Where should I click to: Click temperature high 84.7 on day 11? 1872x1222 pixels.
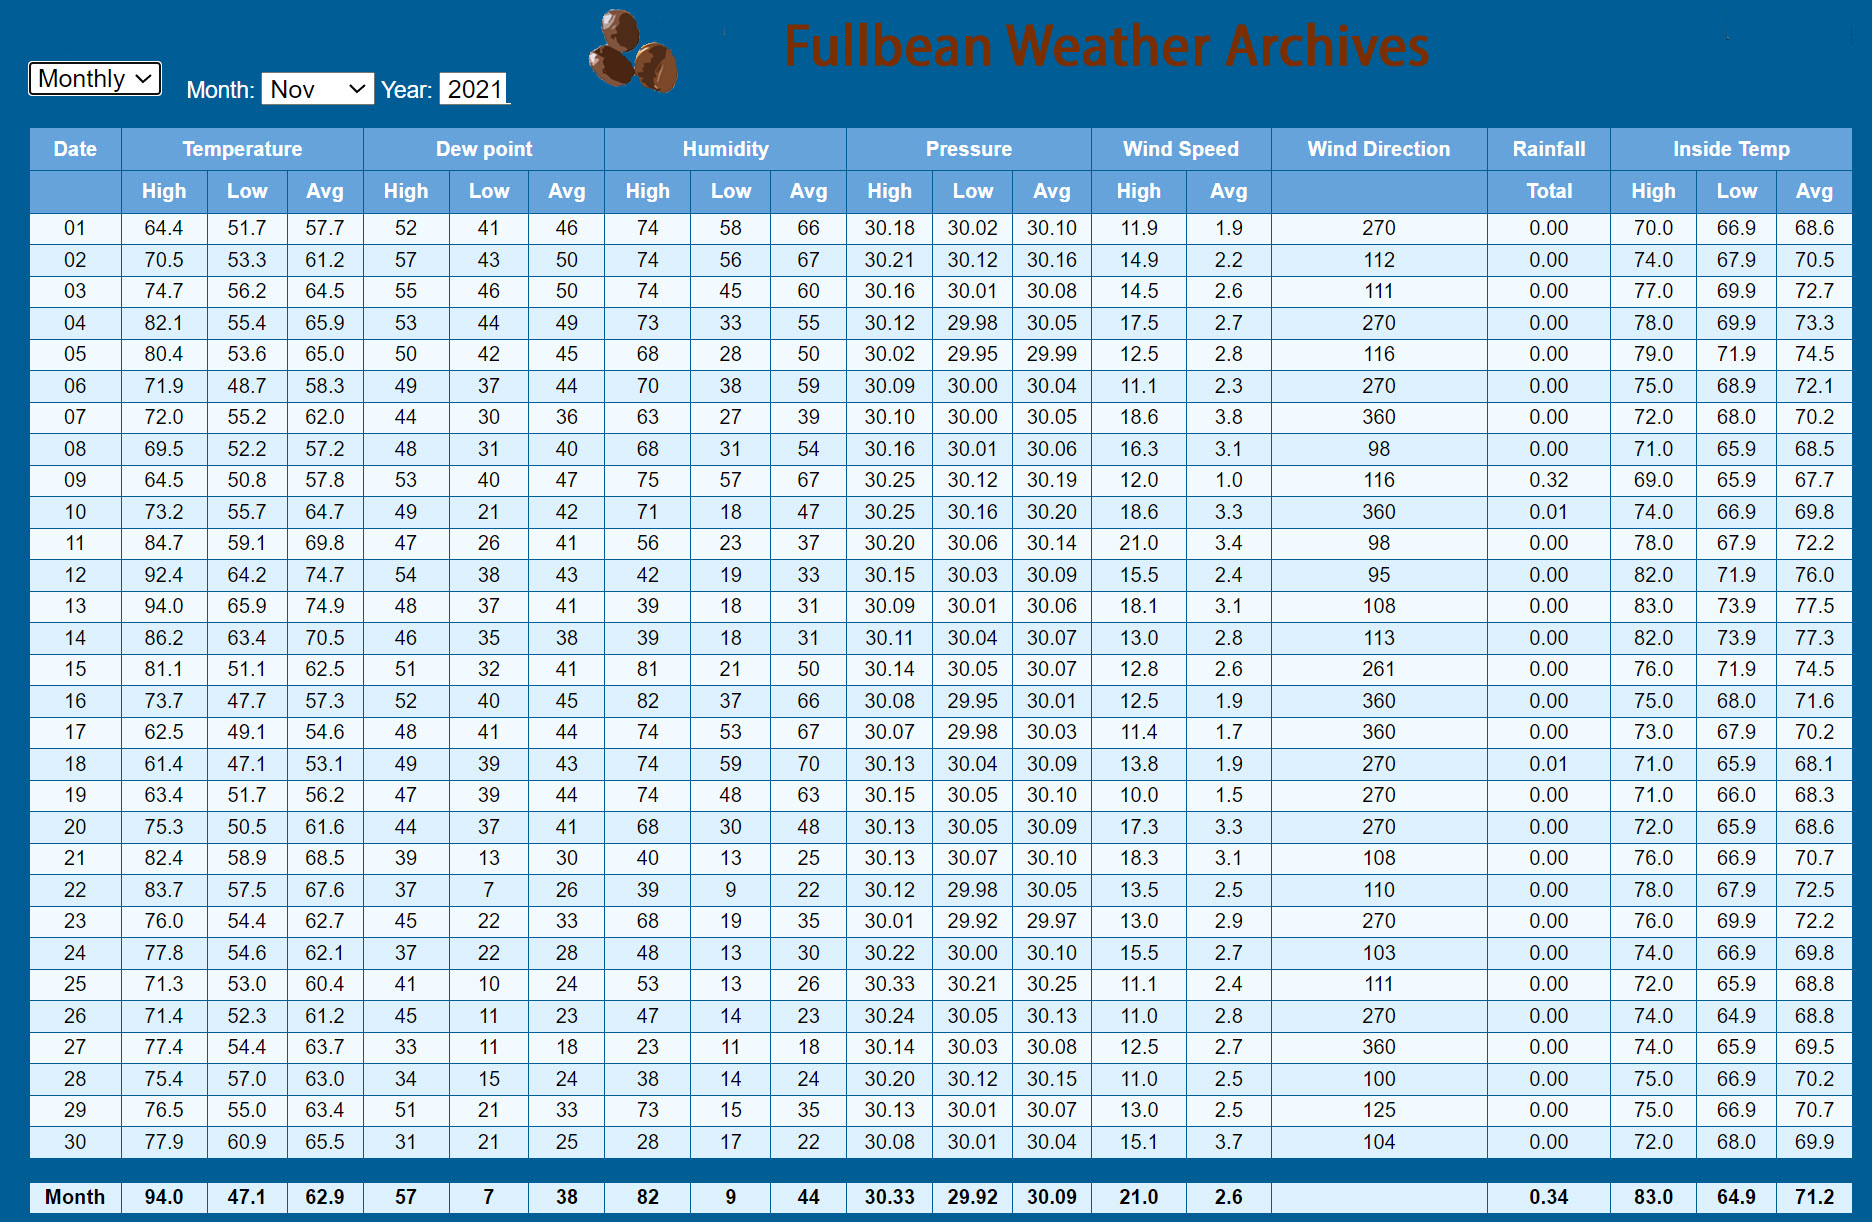[164, 543]
